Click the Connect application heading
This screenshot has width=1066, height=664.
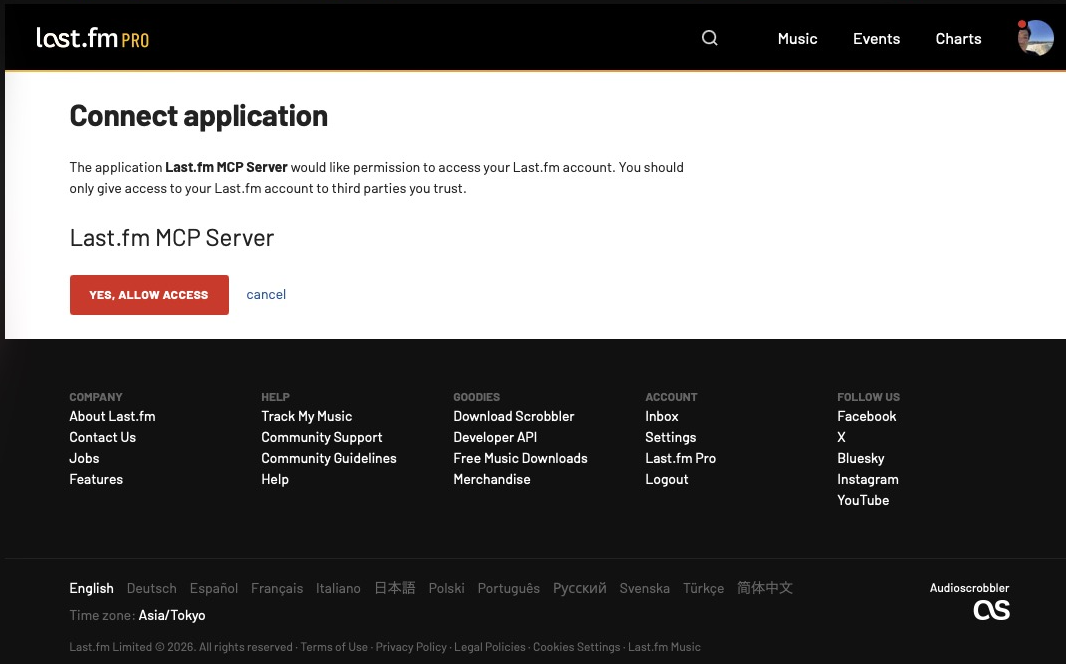(199, 116)
